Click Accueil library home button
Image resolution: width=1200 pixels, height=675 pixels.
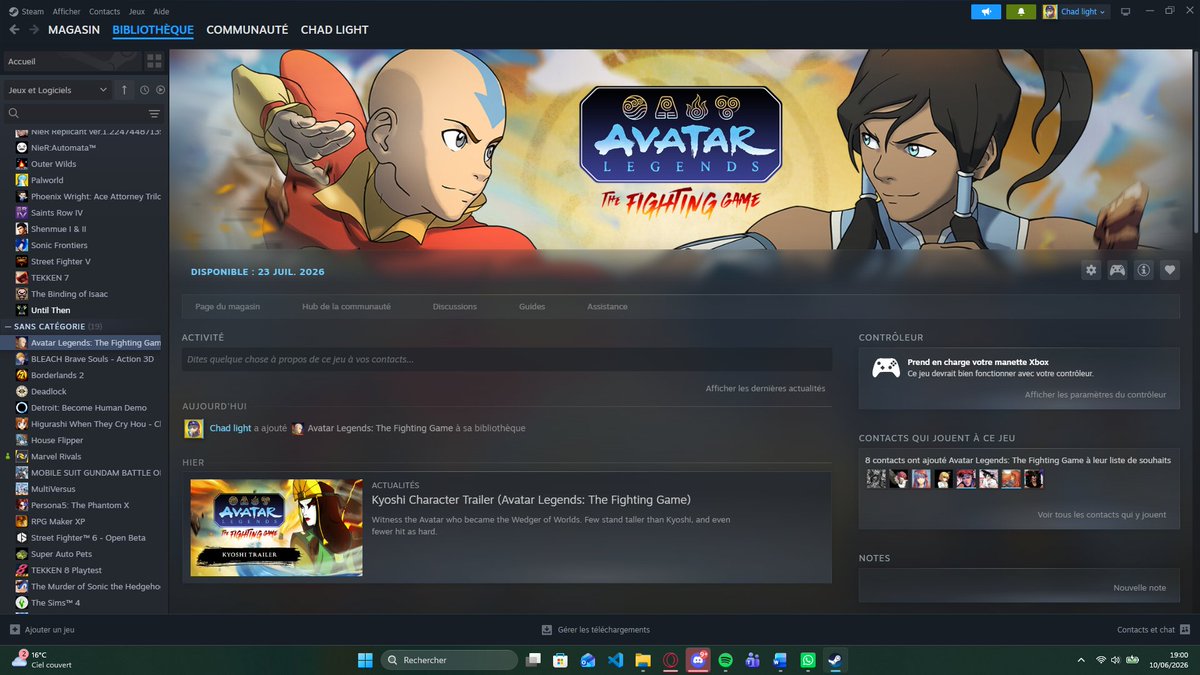[72, 61]
